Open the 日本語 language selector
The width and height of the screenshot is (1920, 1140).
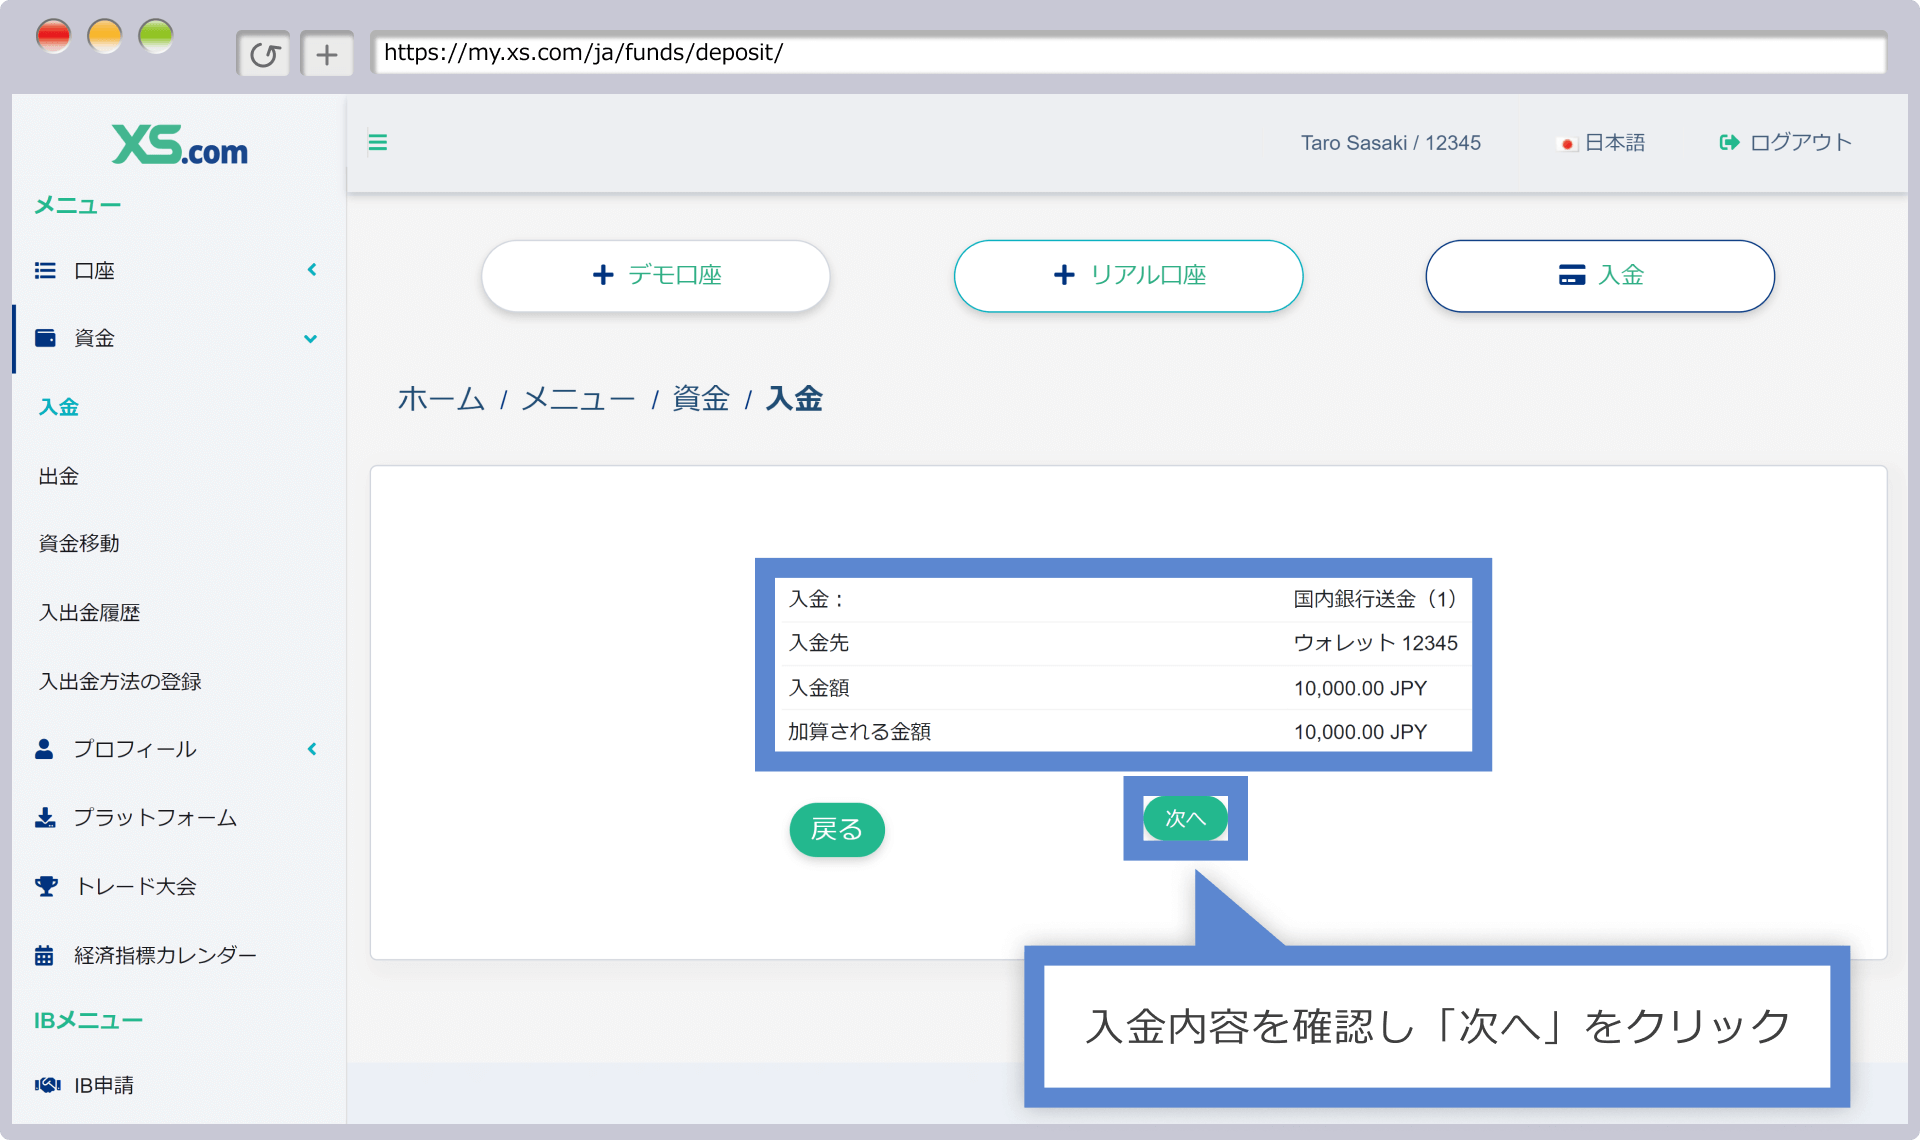tap(1602, 143)
